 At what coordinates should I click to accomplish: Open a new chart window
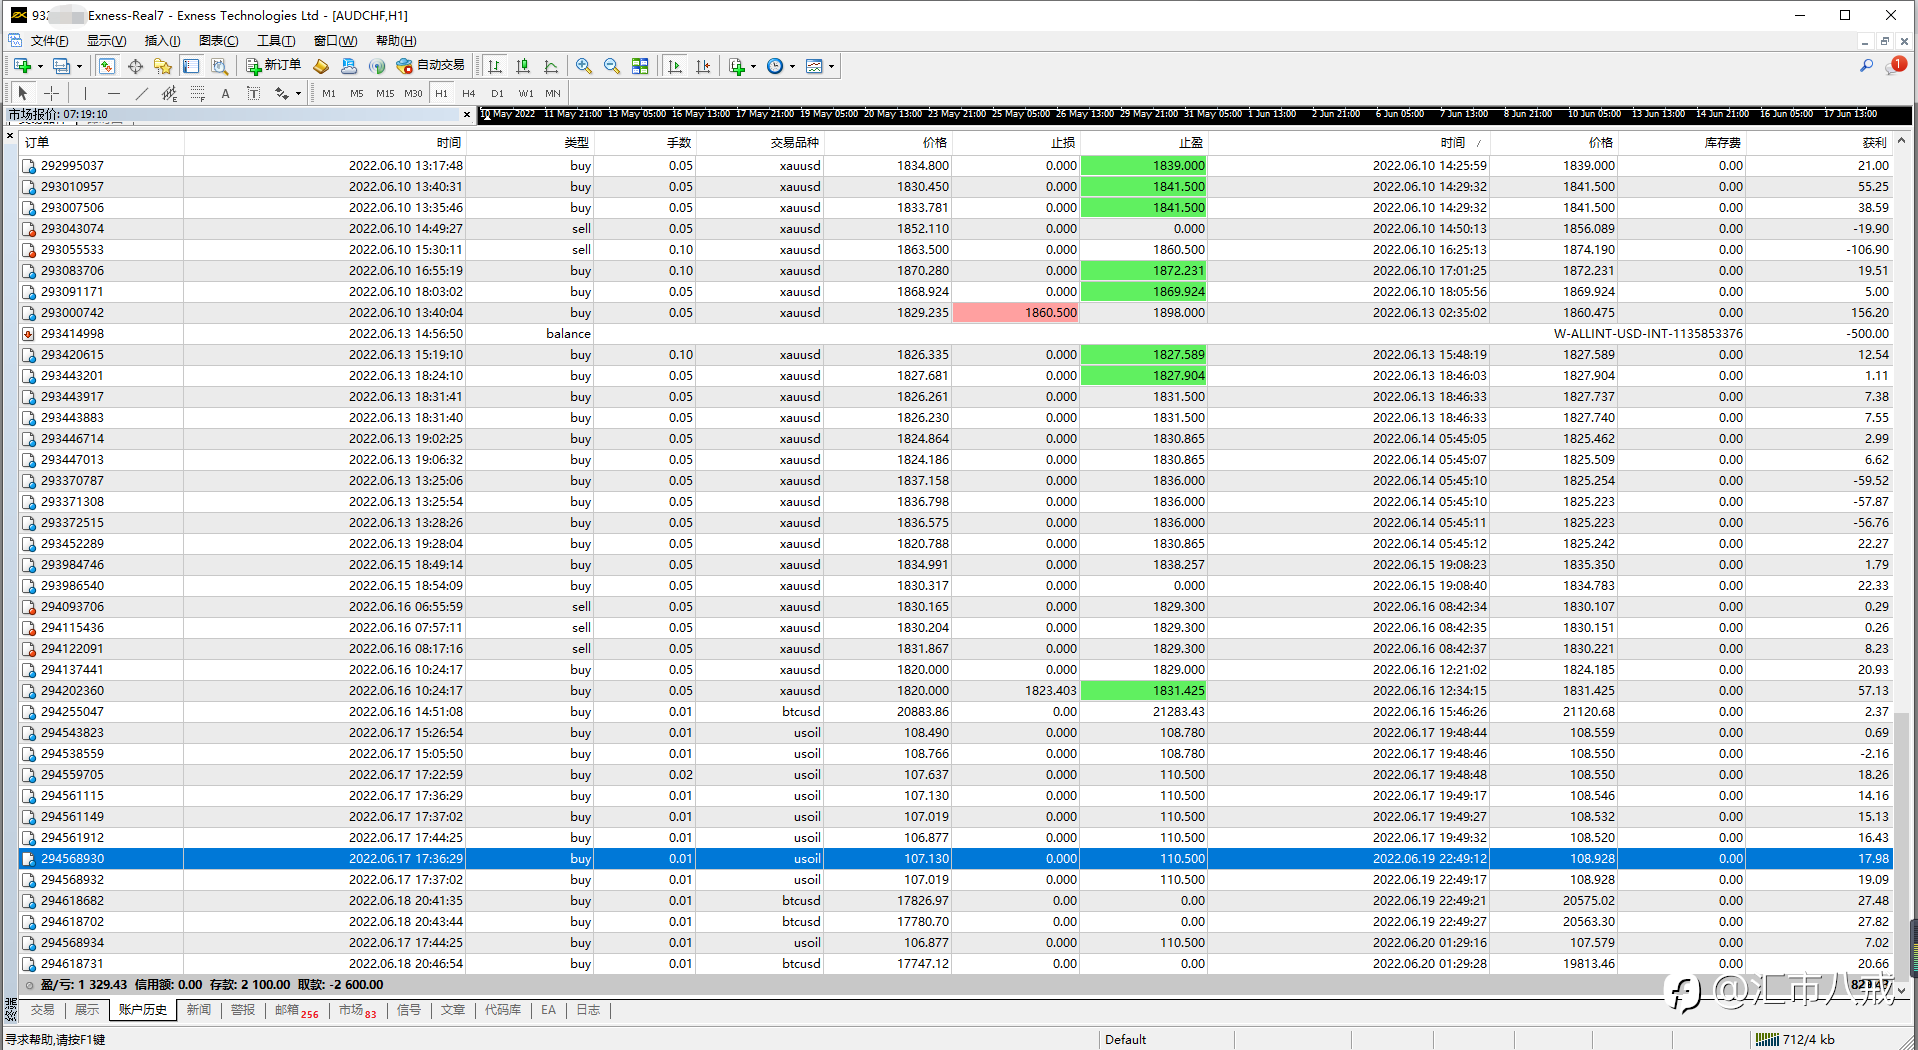(x=22, y=66)
